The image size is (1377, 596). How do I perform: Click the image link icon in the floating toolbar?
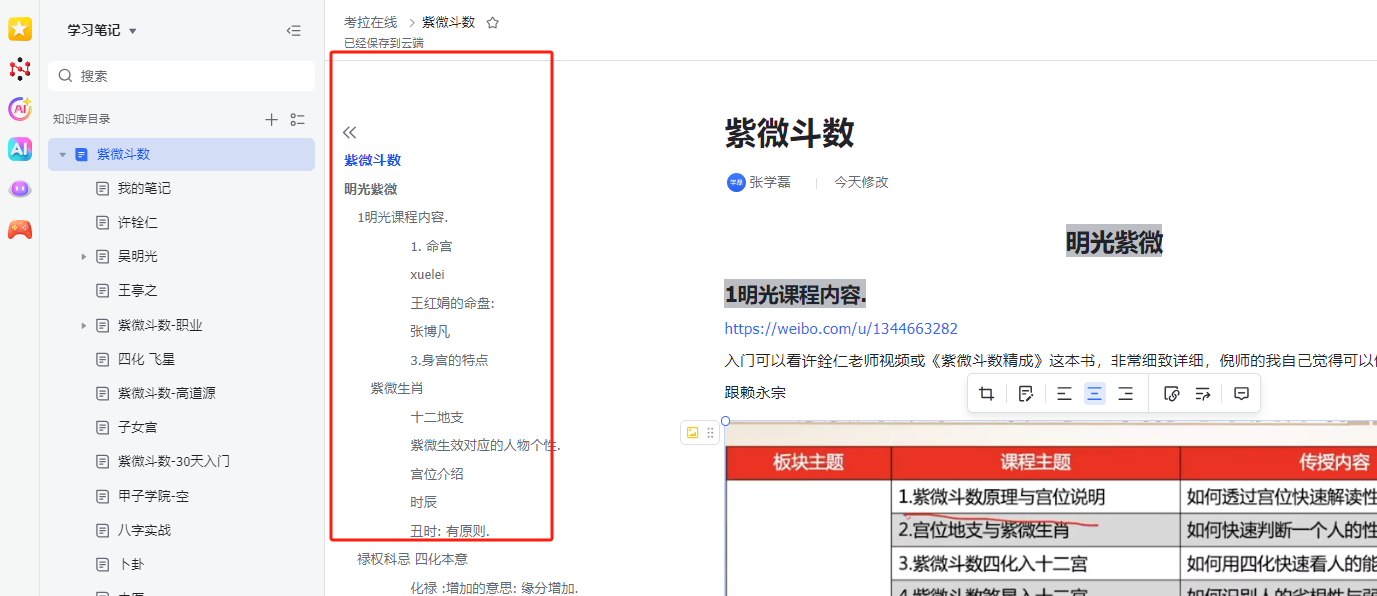click(1172, 394)
